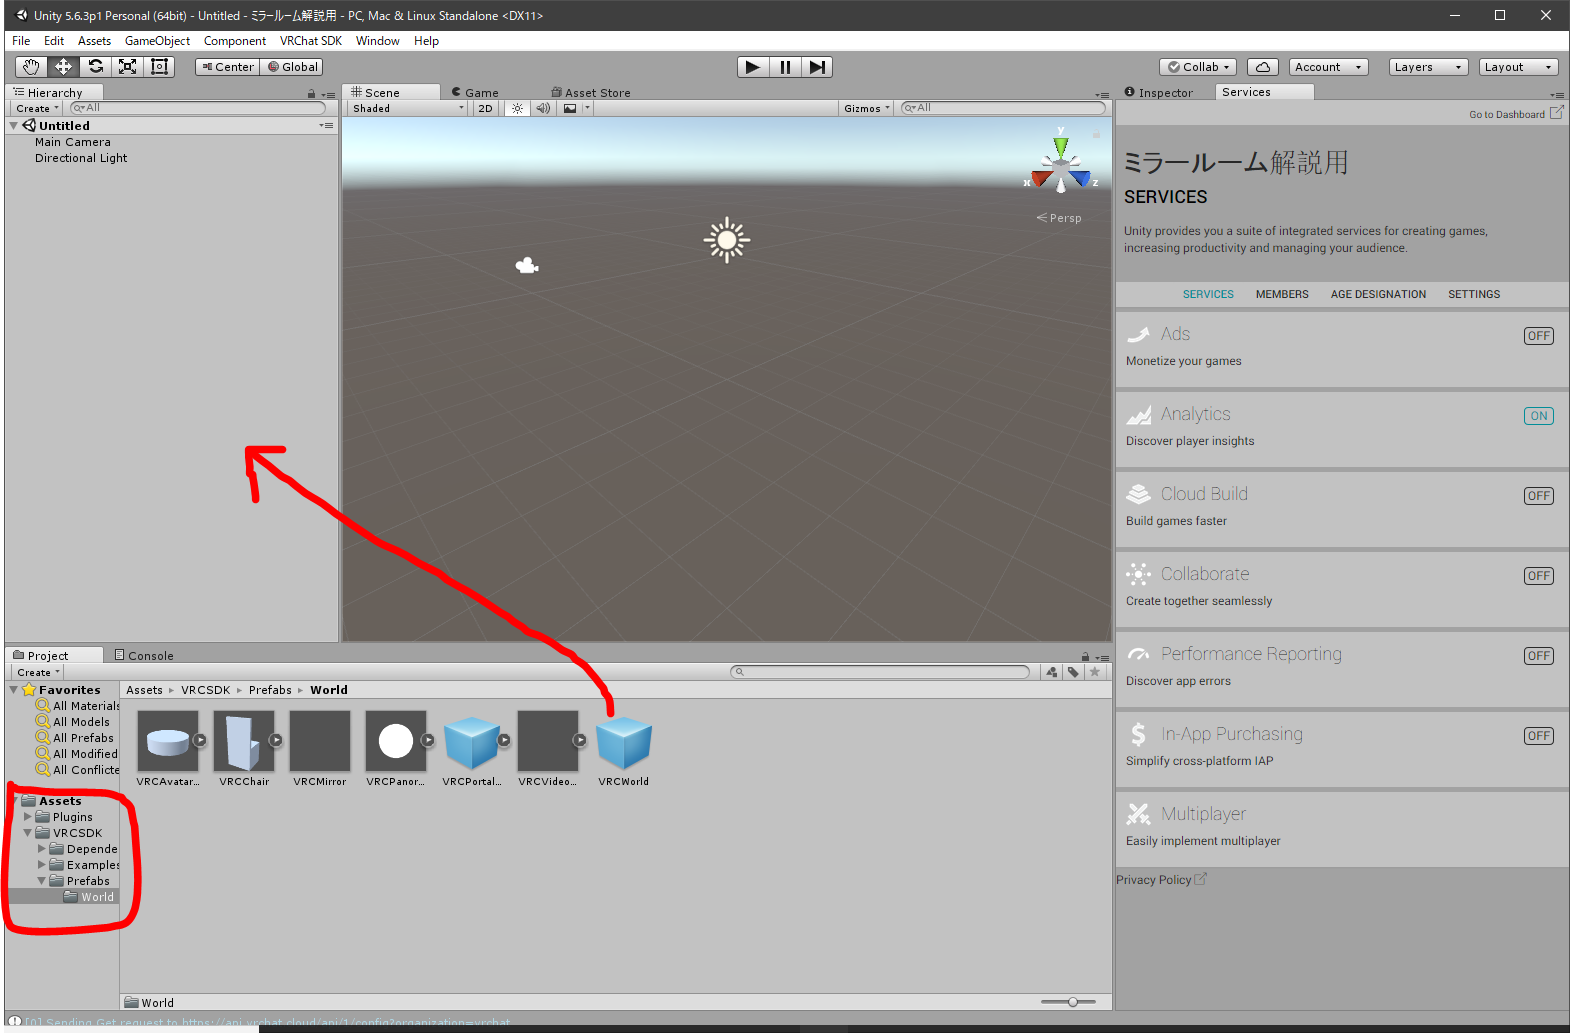This screenshot has height=1033, width=1570.
Task: Switch to the Asset Store tab
Action: click(591, 92)
